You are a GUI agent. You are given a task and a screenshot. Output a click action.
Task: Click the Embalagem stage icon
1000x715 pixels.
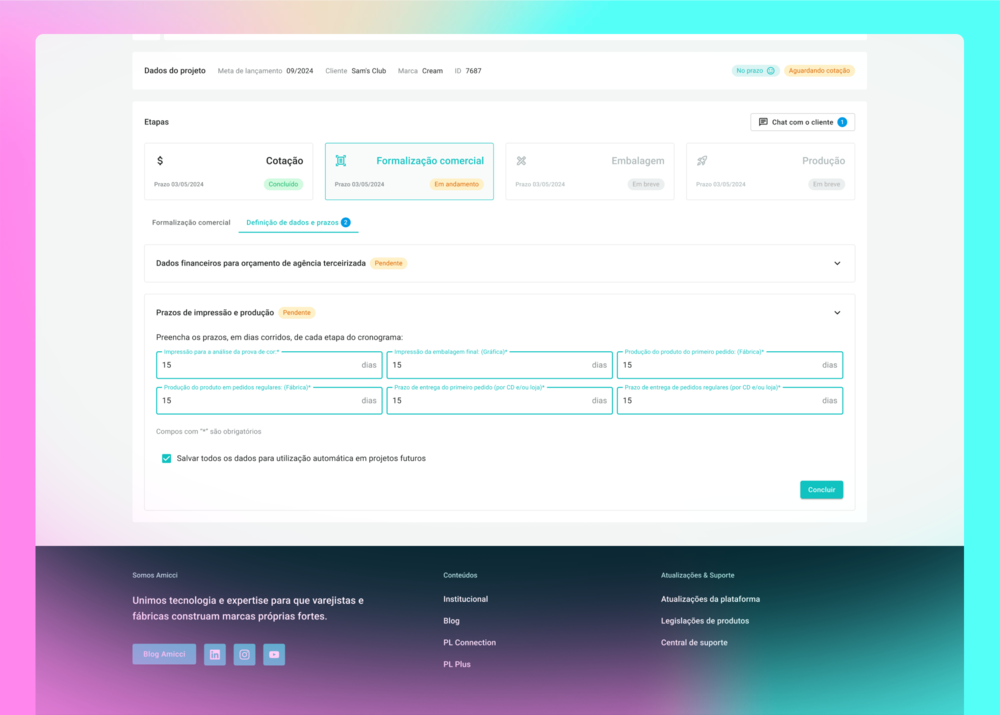coord(521,161)
